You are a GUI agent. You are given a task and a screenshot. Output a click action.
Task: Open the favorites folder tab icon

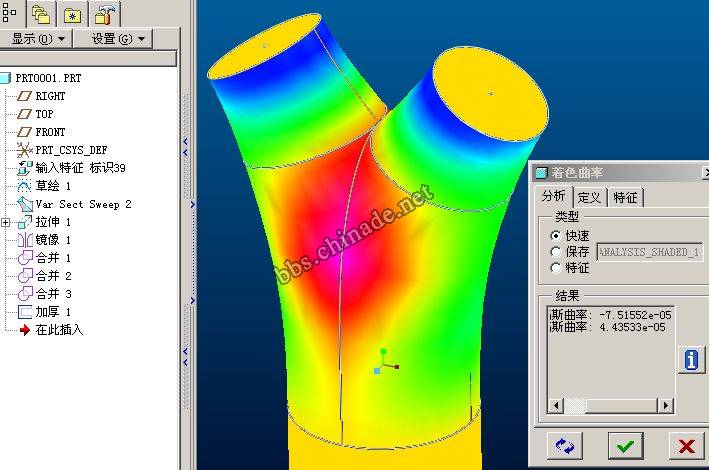coord(72,14)
